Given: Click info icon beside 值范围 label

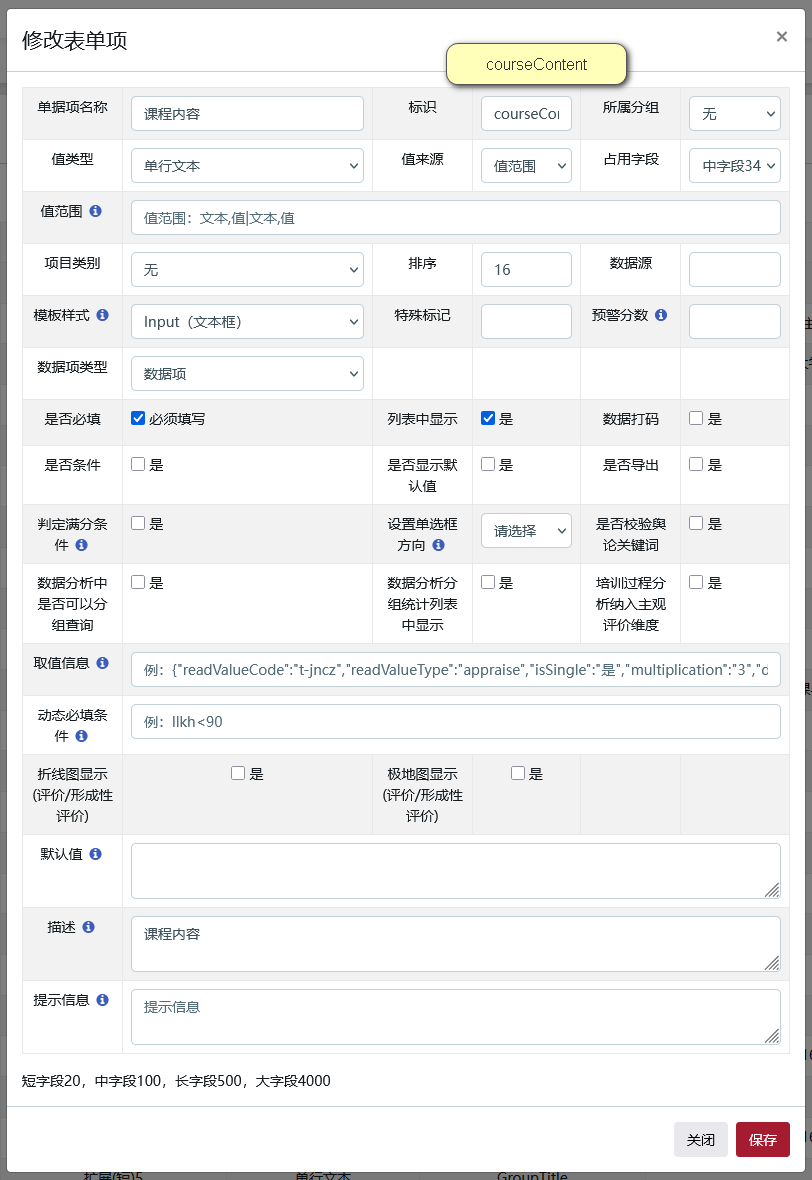Looking at the screenshot, I should tap(96, 211).
